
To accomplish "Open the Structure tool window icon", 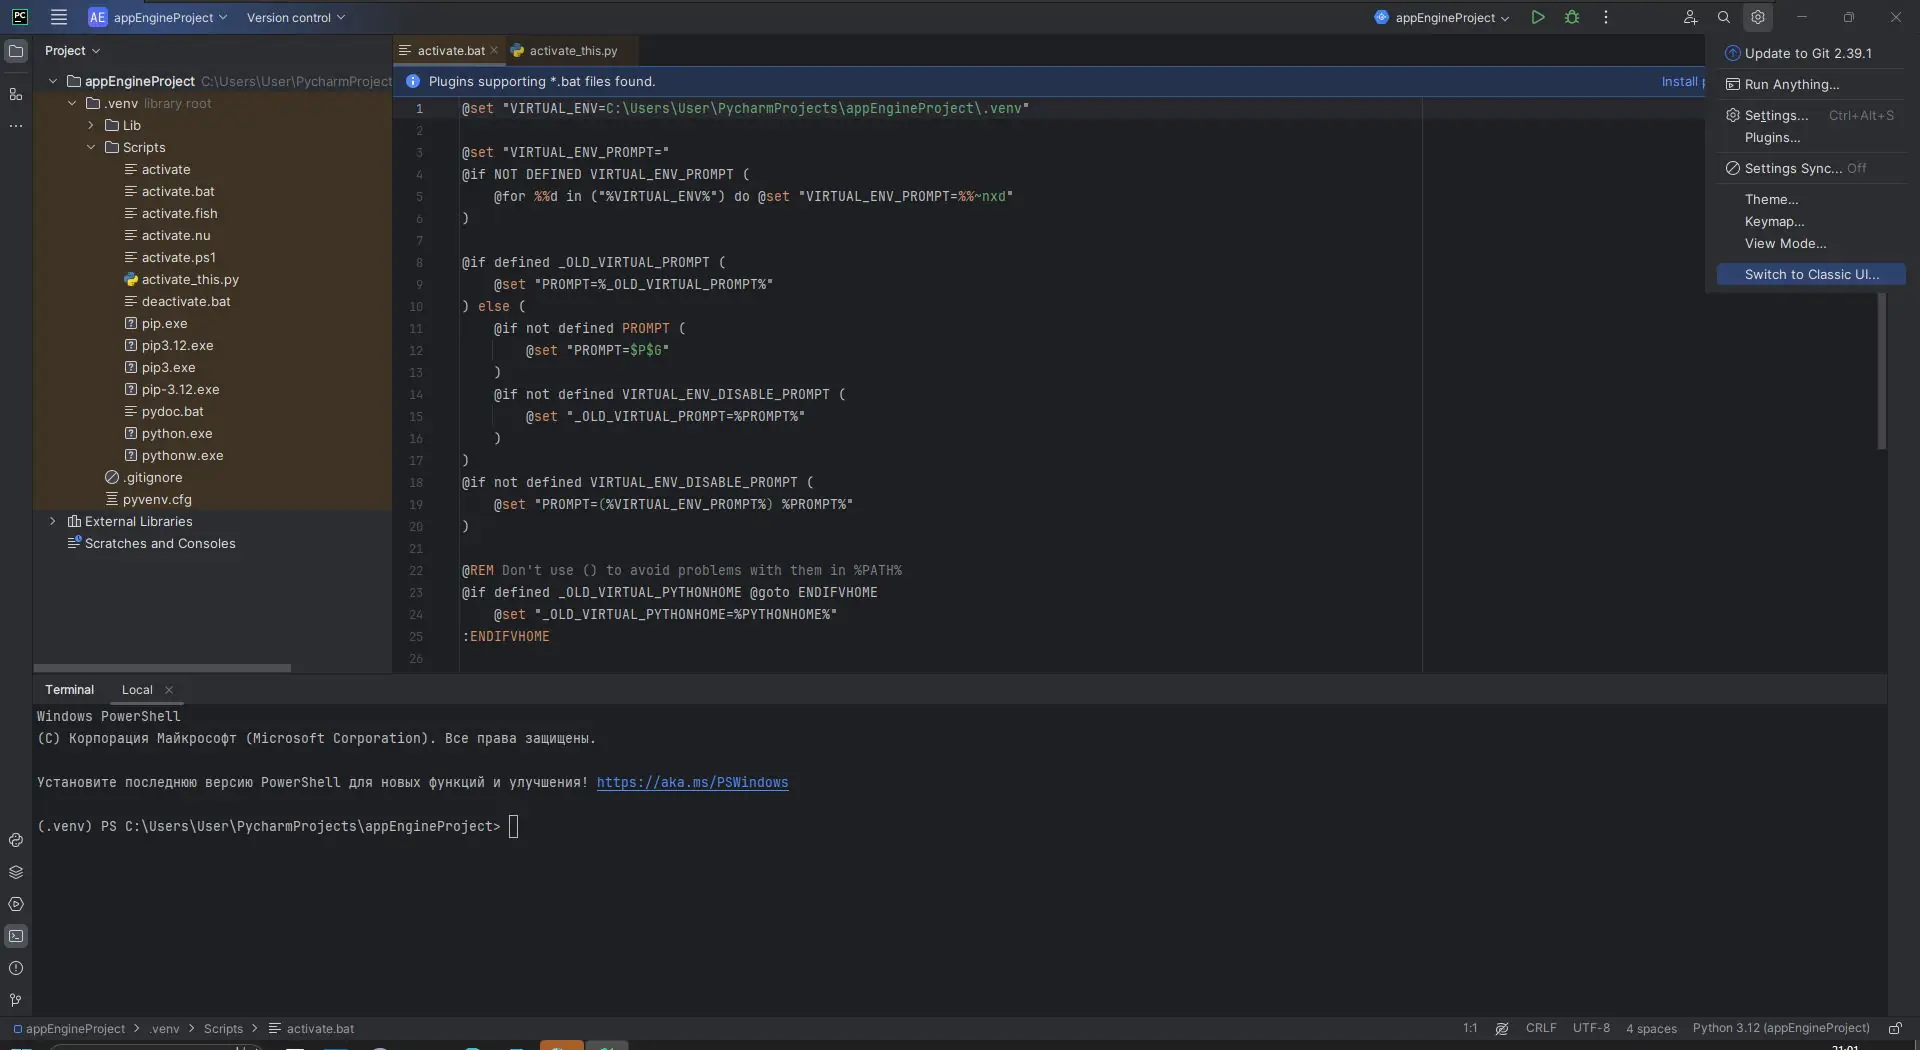I will pyautogui.click(x=16, y=94).
